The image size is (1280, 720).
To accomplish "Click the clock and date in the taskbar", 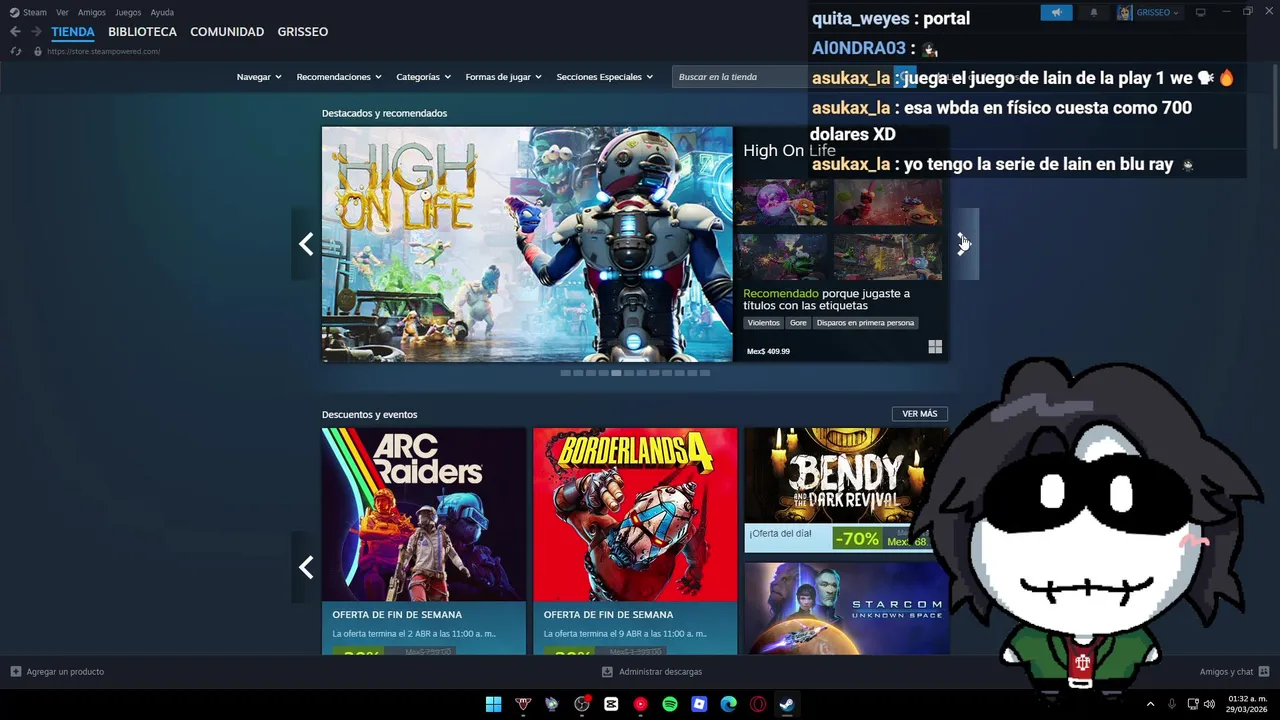I will 1247,704.
